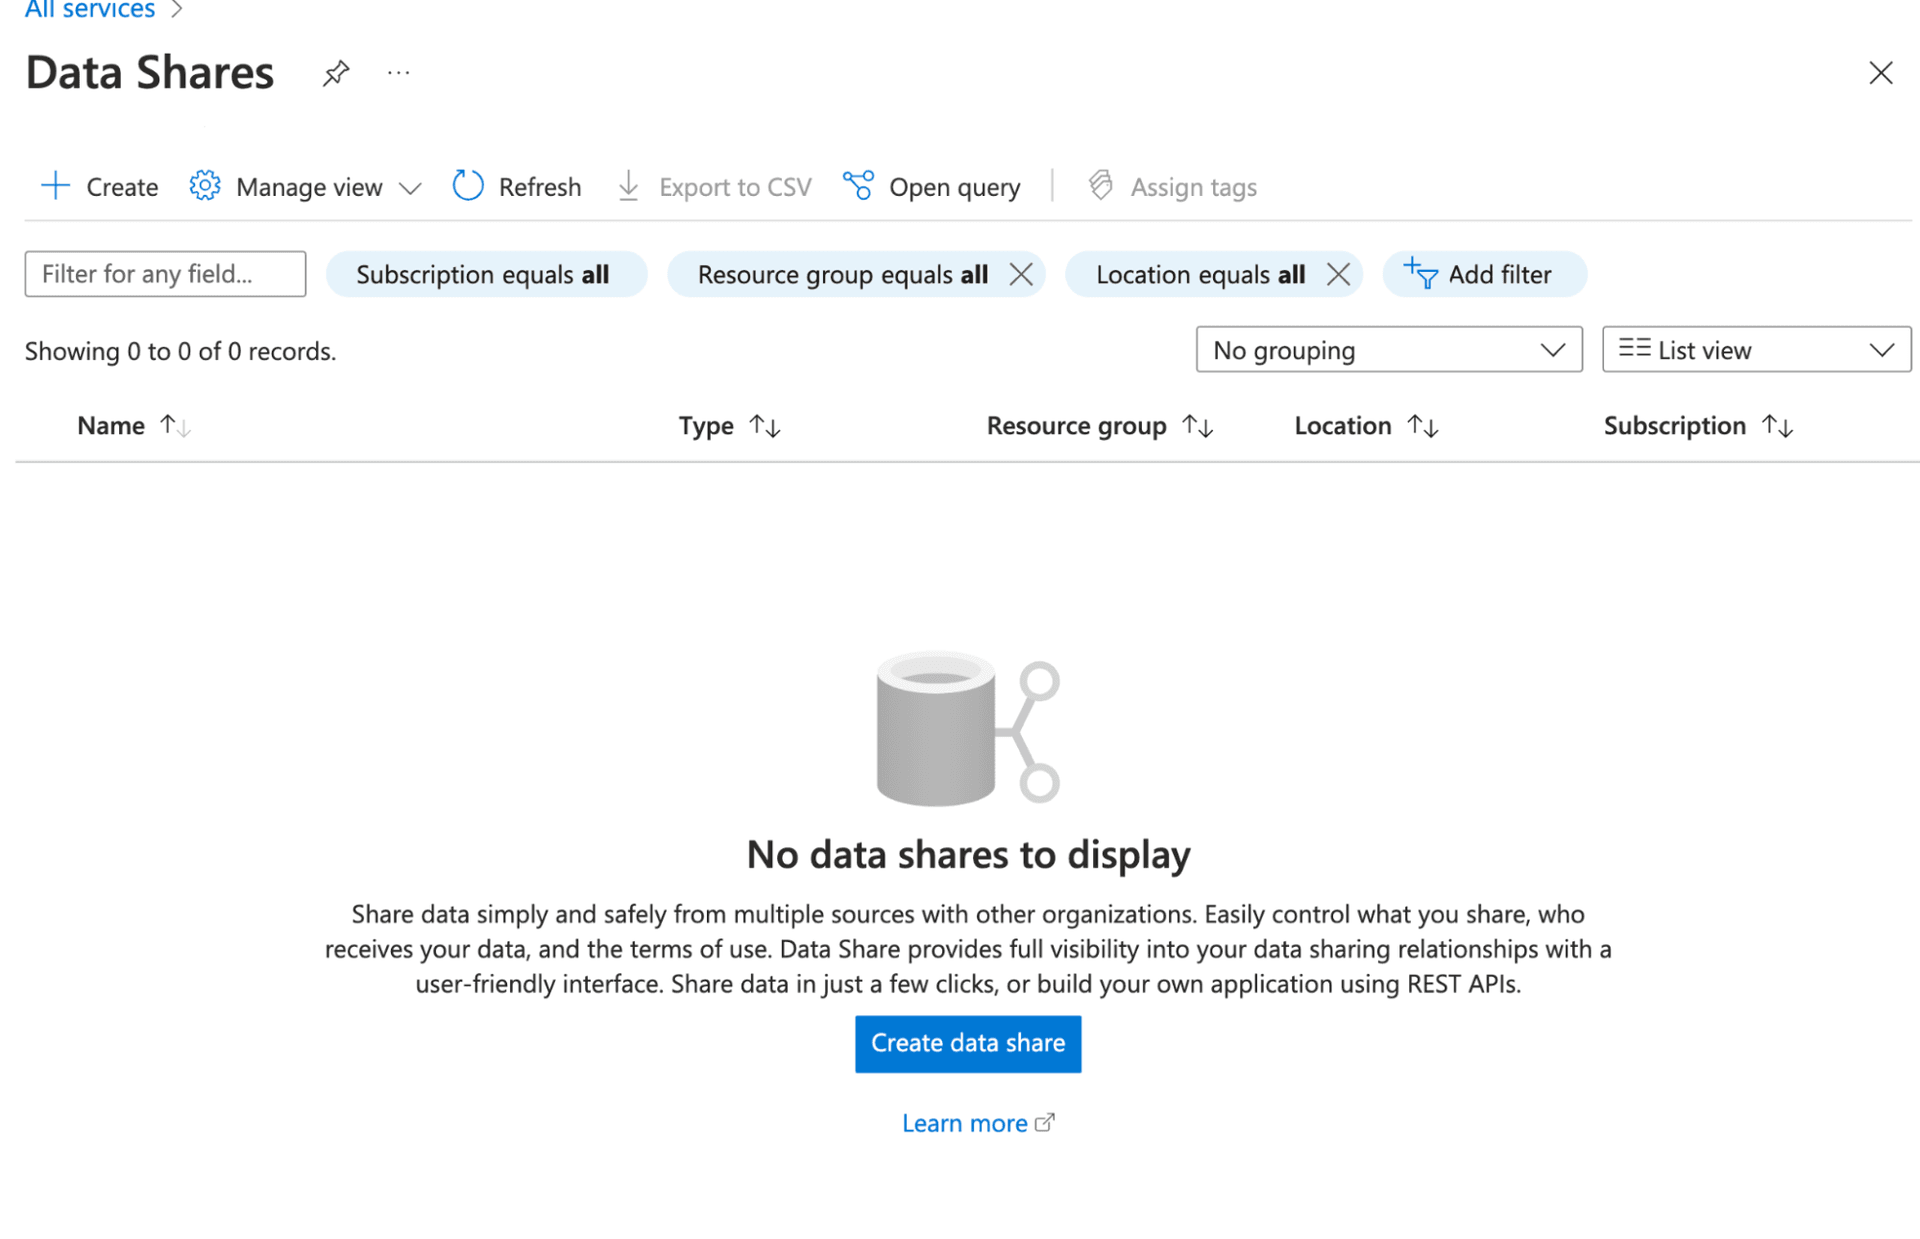The height and width of the screenshot is (1239, 1920).
Task: Sort by Type column
Action: click(730, 426)
